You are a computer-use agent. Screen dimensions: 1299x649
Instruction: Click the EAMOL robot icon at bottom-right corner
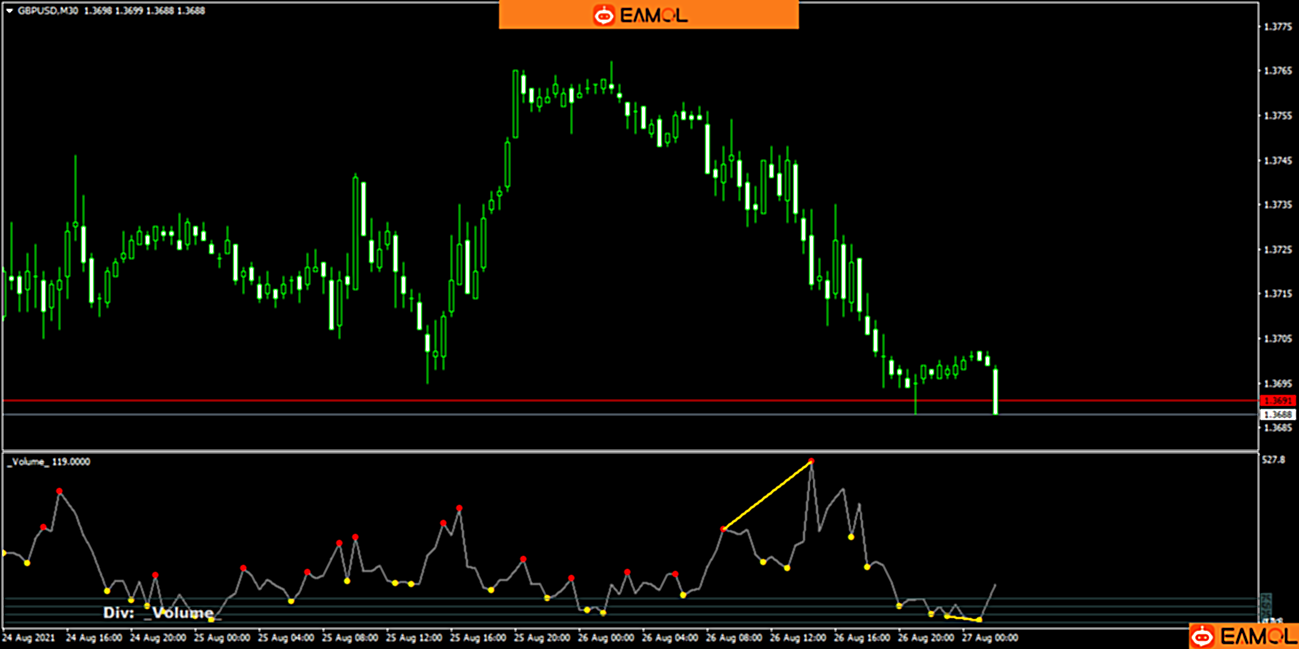pos(1204,636)
